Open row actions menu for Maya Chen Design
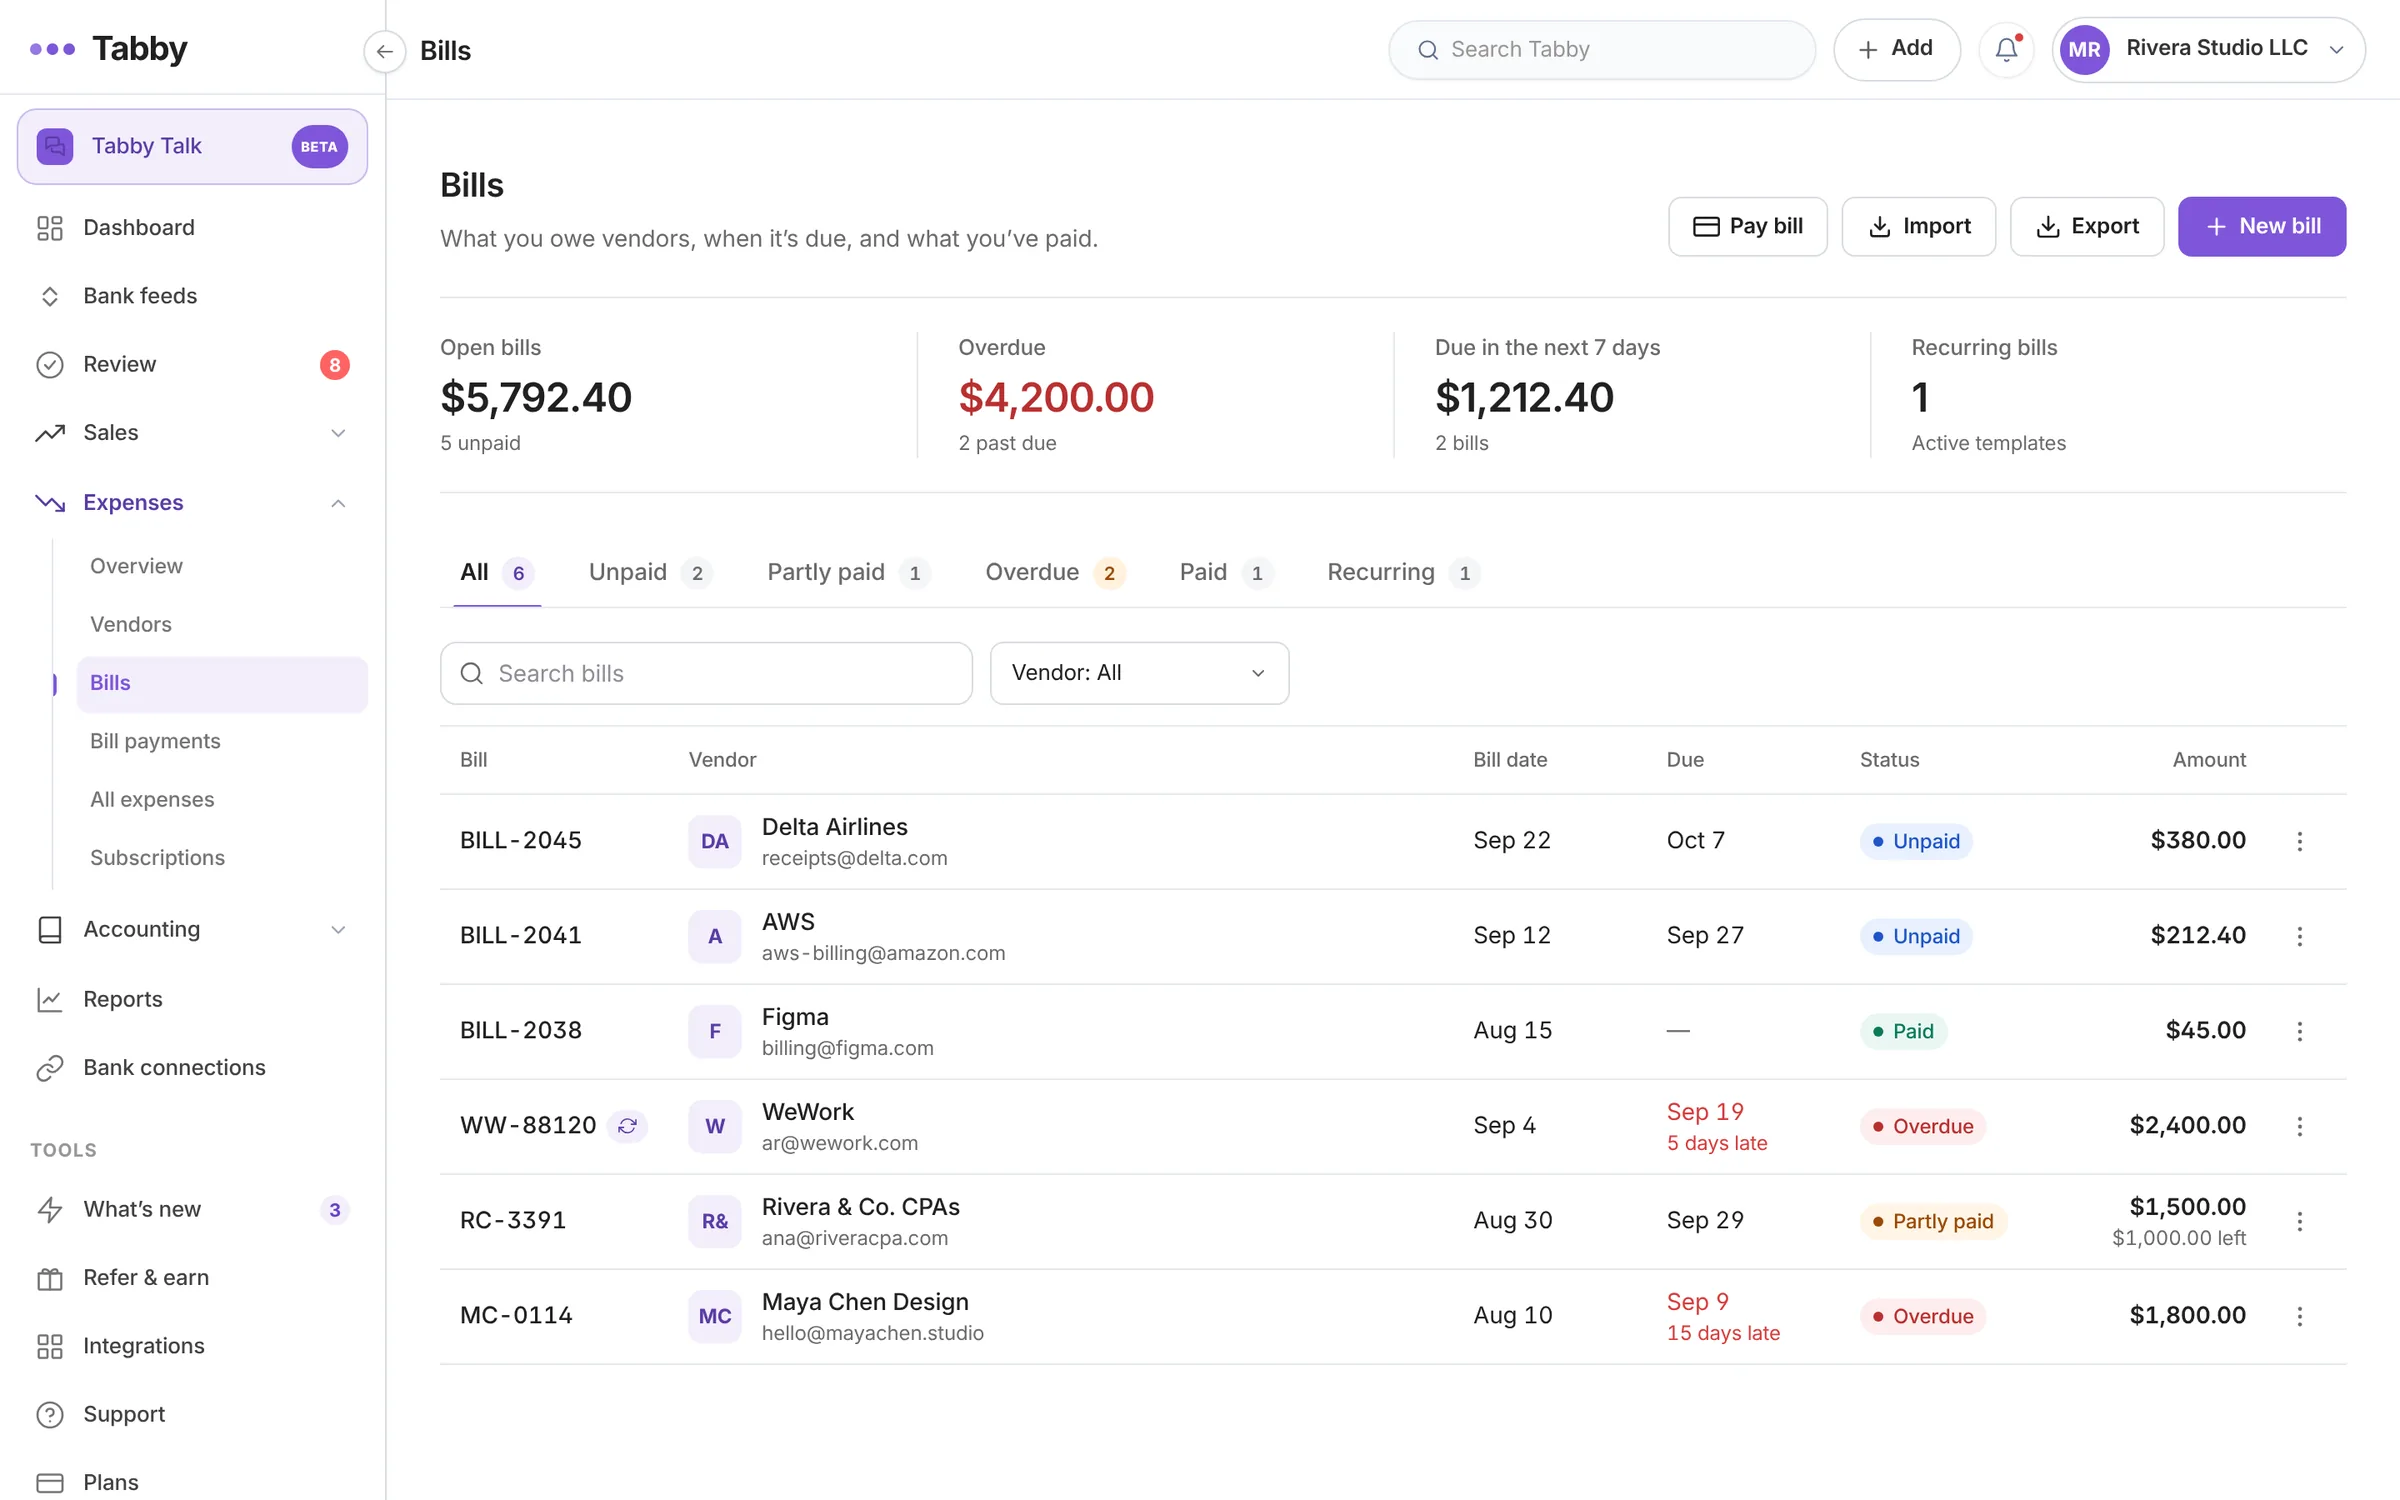This screenshot has height=1500, width=2400. click(x=2299, y=1316)
